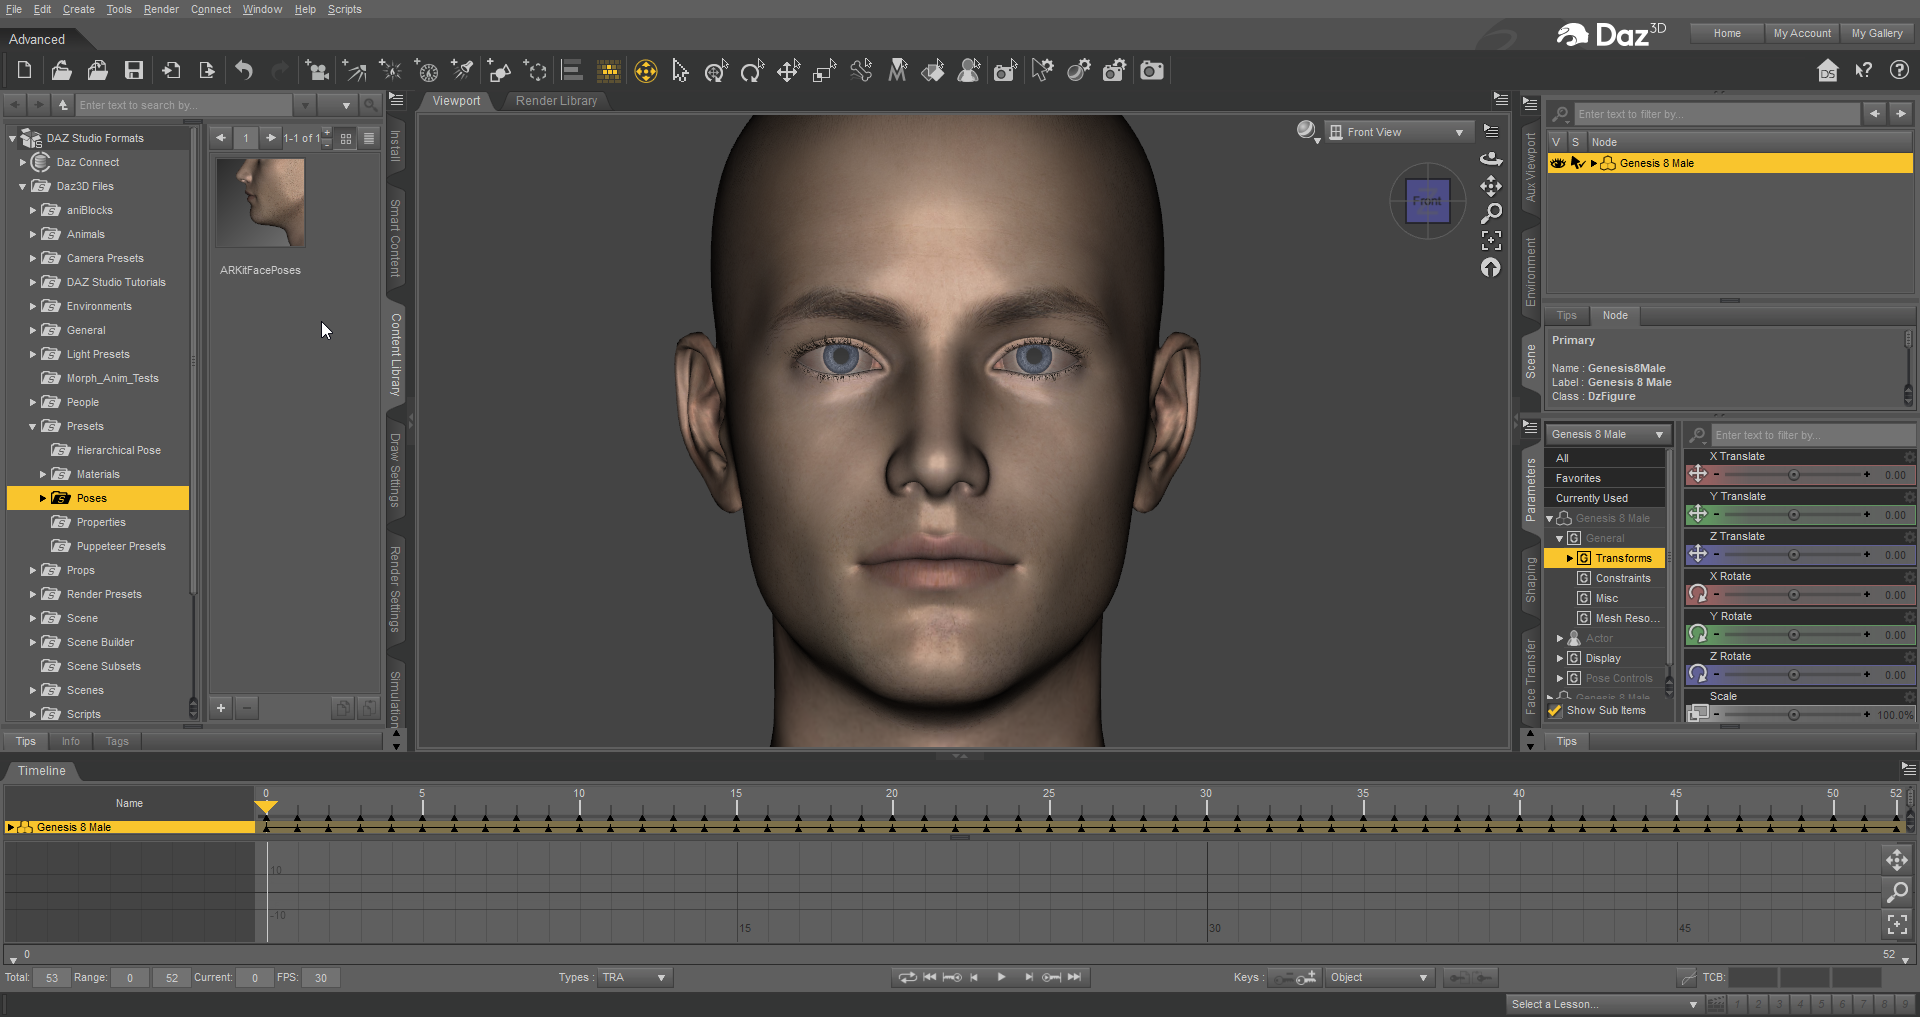
Task: Toggle visibility eye of Genesis 8 Male
Action: [1558, 163]
